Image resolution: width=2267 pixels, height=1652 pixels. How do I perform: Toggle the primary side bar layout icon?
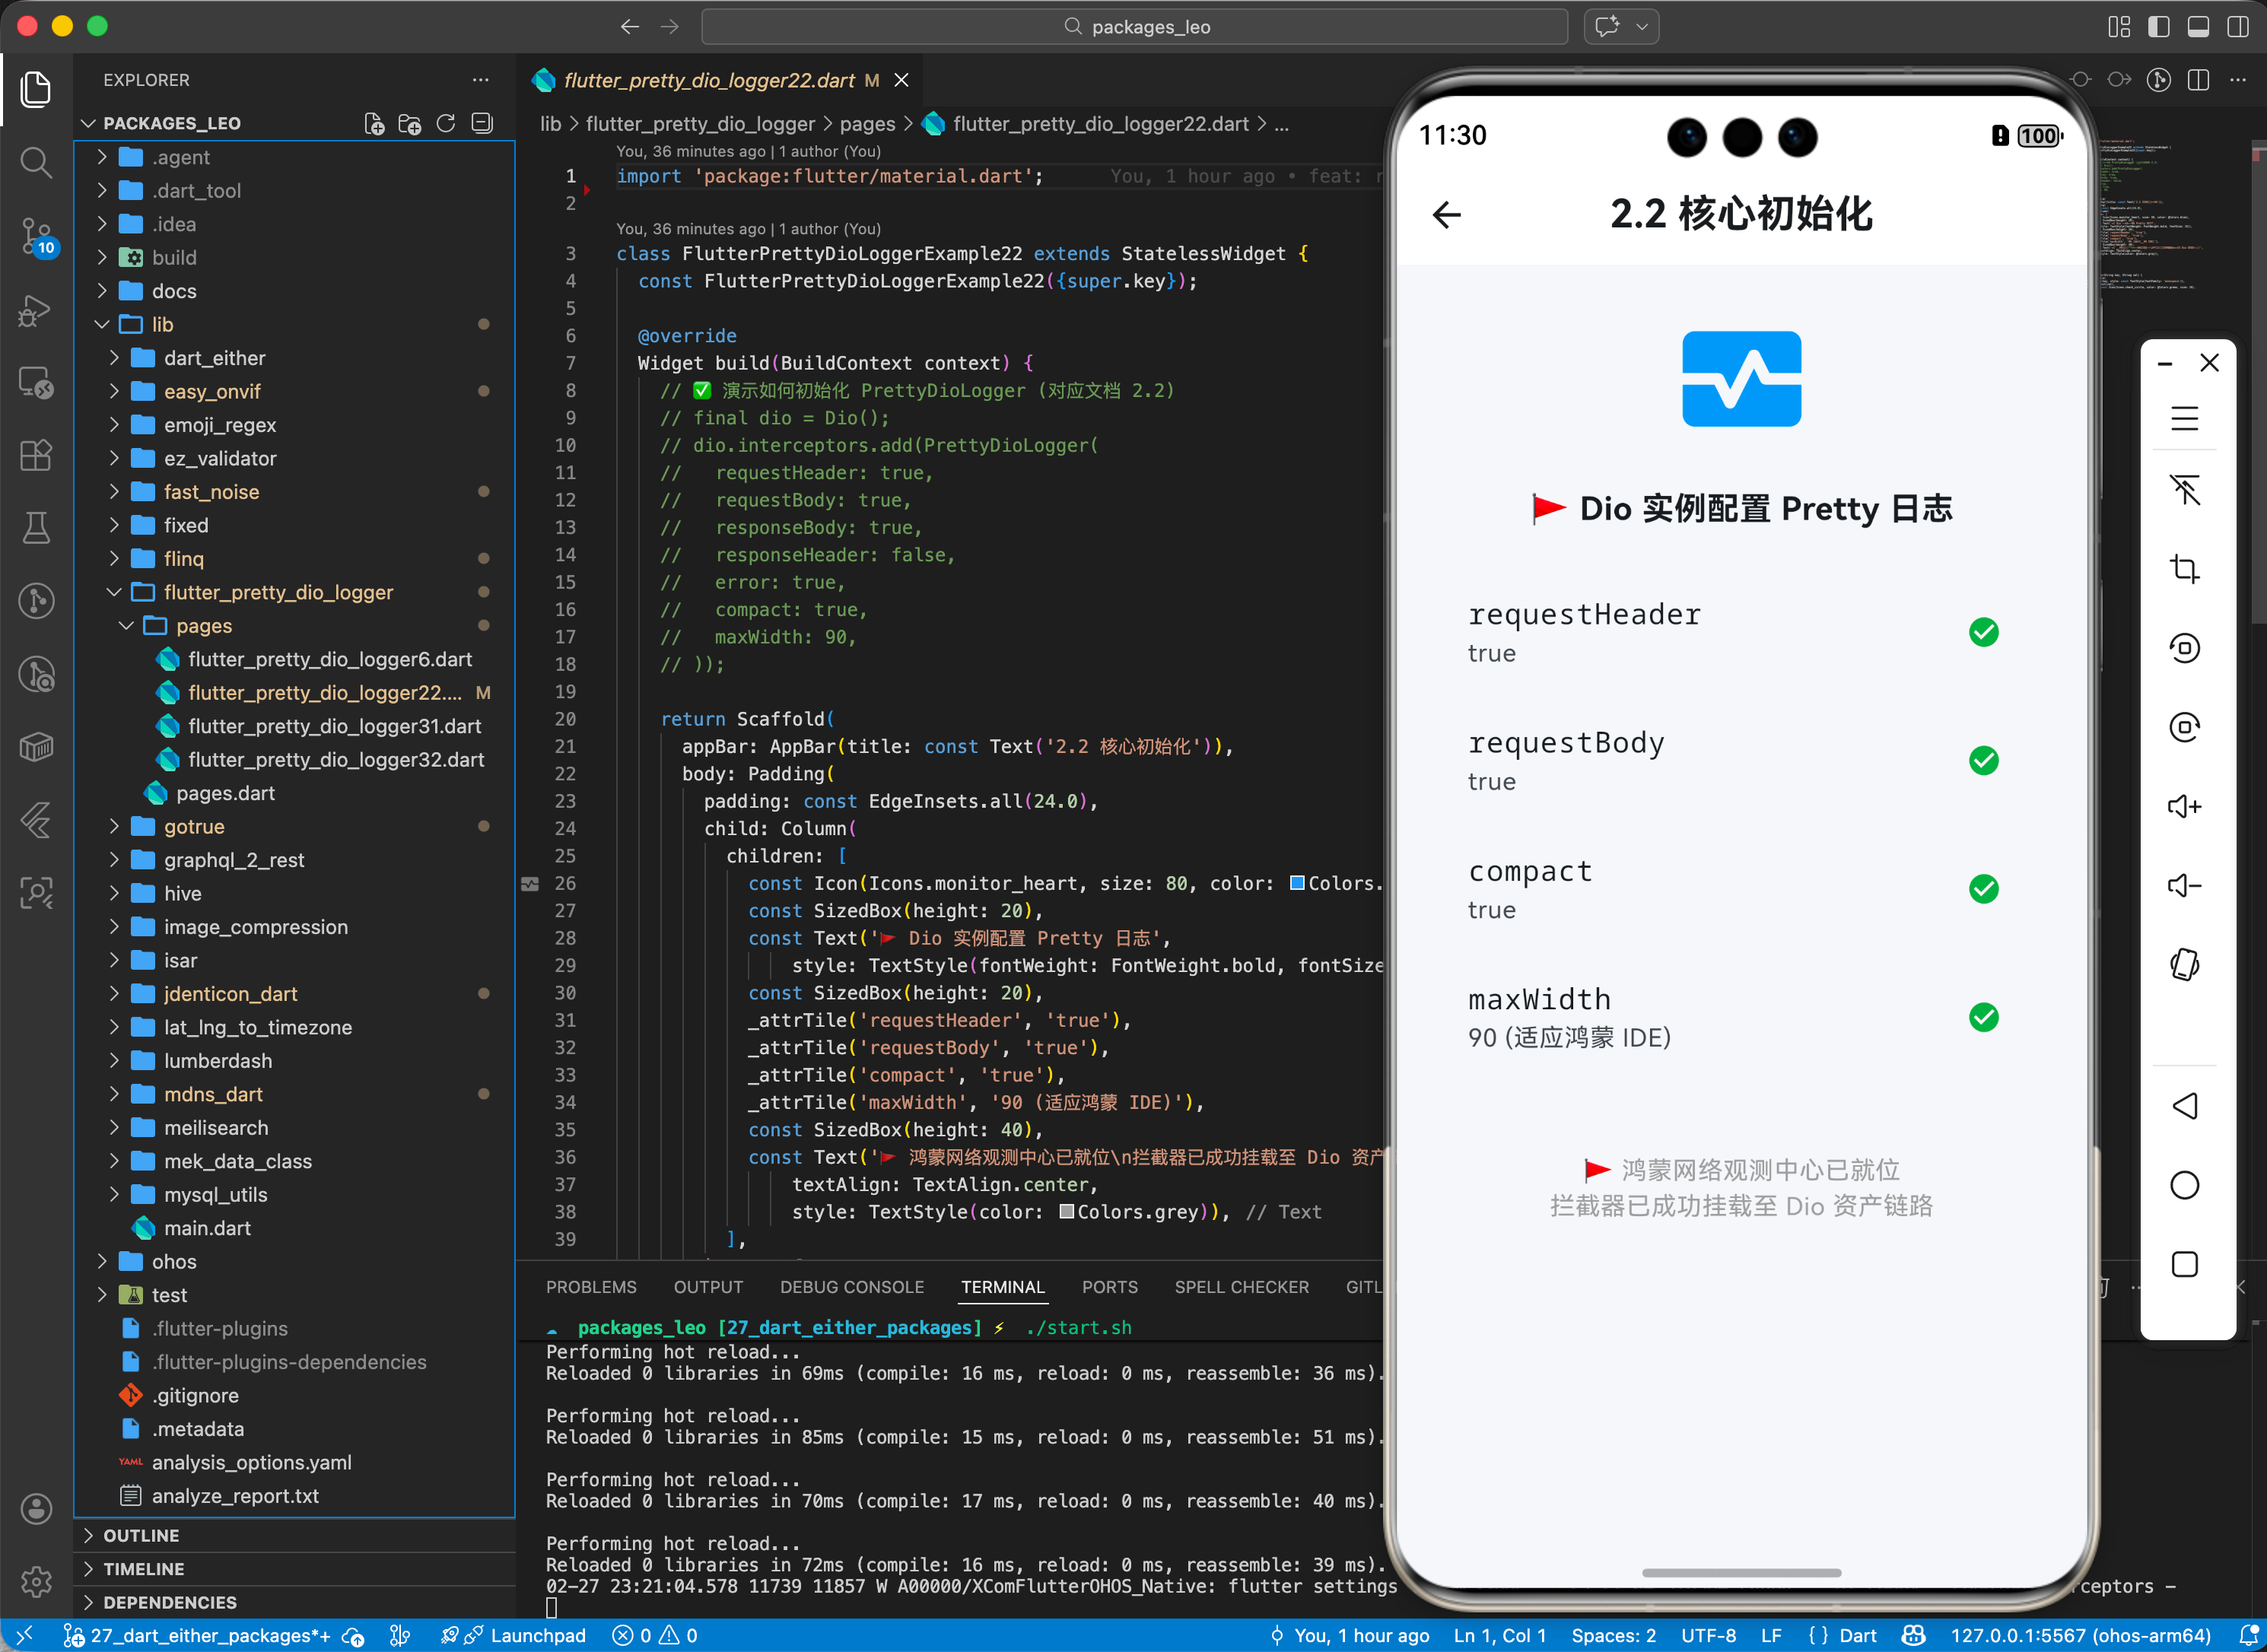click(2158, 27)
